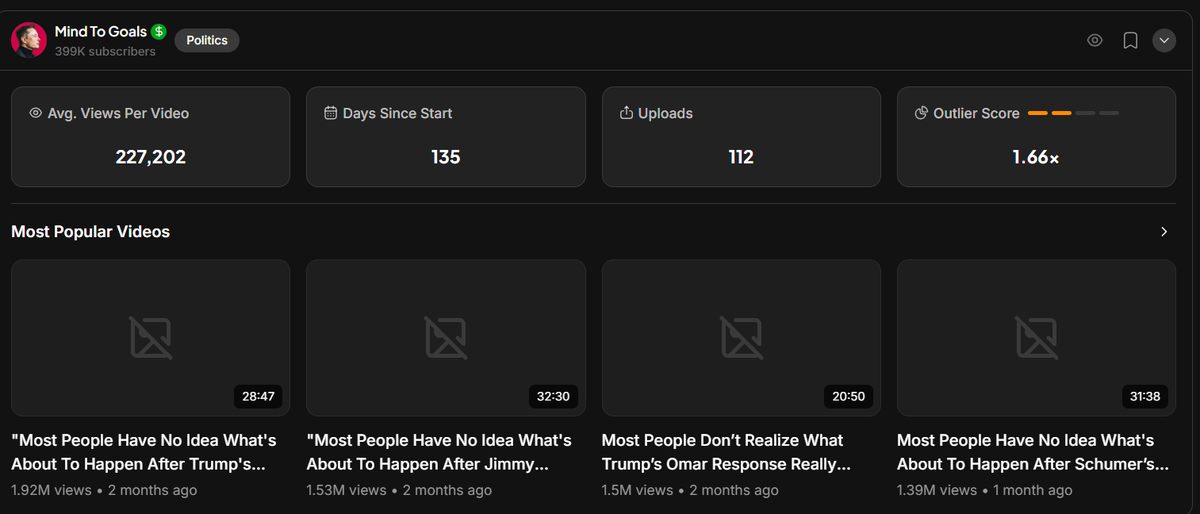
Task: Click the Days Since Start label
Action: tap(398, 113)
